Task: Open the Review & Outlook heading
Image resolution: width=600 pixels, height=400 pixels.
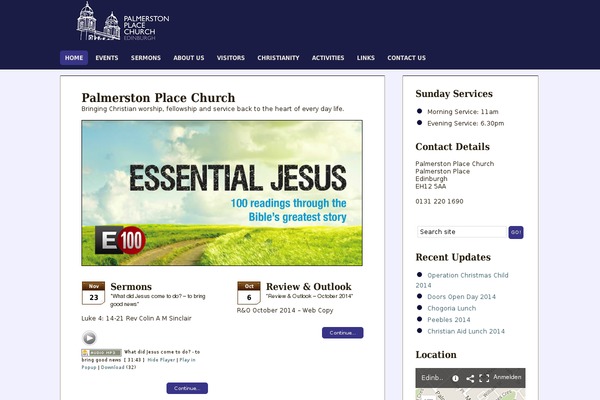Action: coord(308,287)
